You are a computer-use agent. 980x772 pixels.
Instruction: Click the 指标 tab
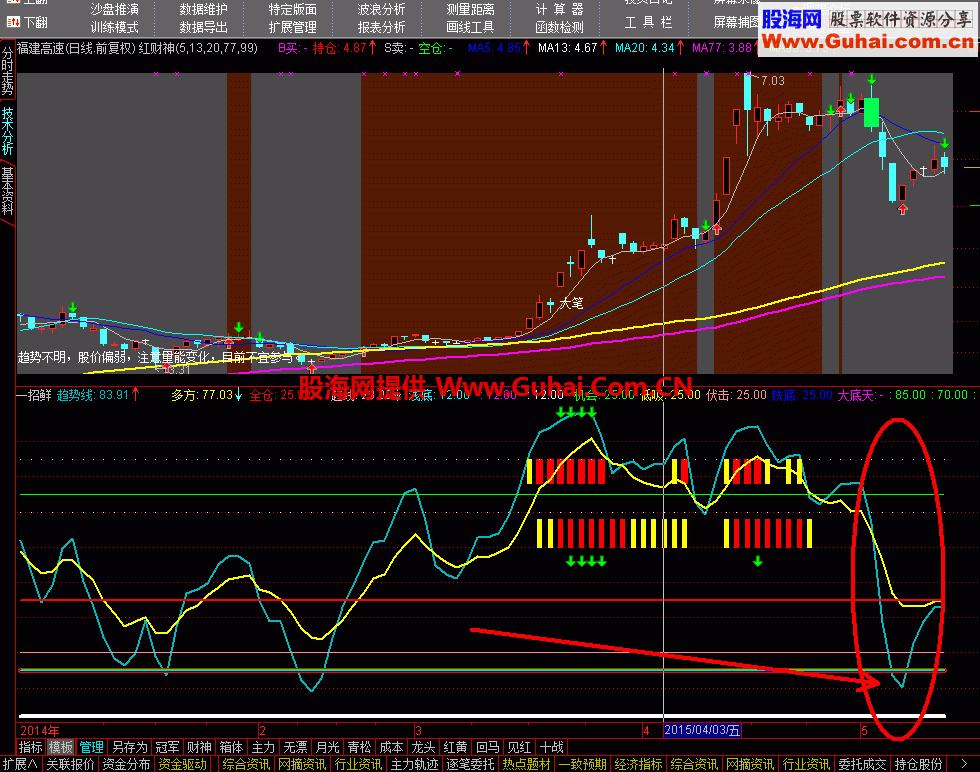coord(30,747)
